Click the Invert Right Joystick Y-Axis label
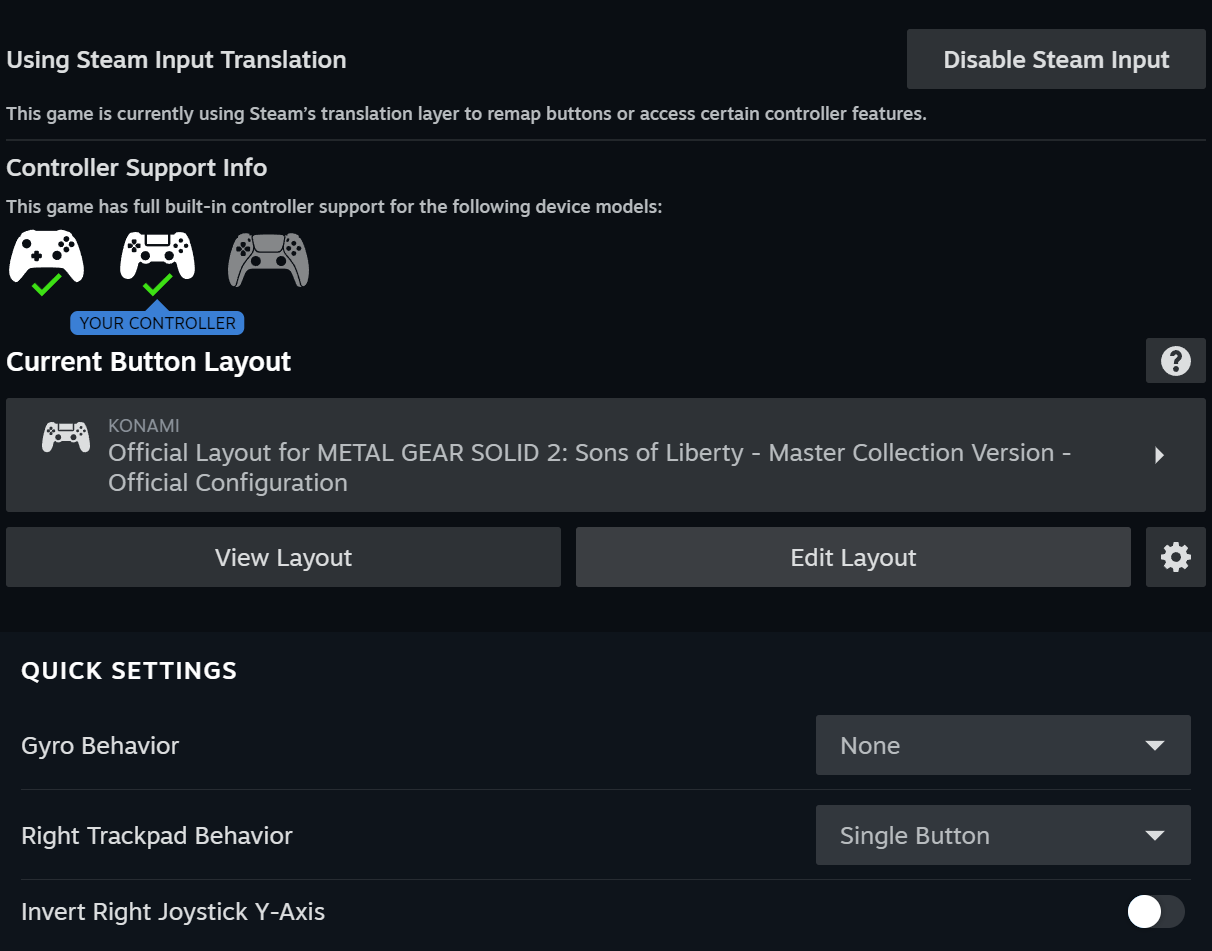Screen dimensions: 1212x951 [173, 912]
